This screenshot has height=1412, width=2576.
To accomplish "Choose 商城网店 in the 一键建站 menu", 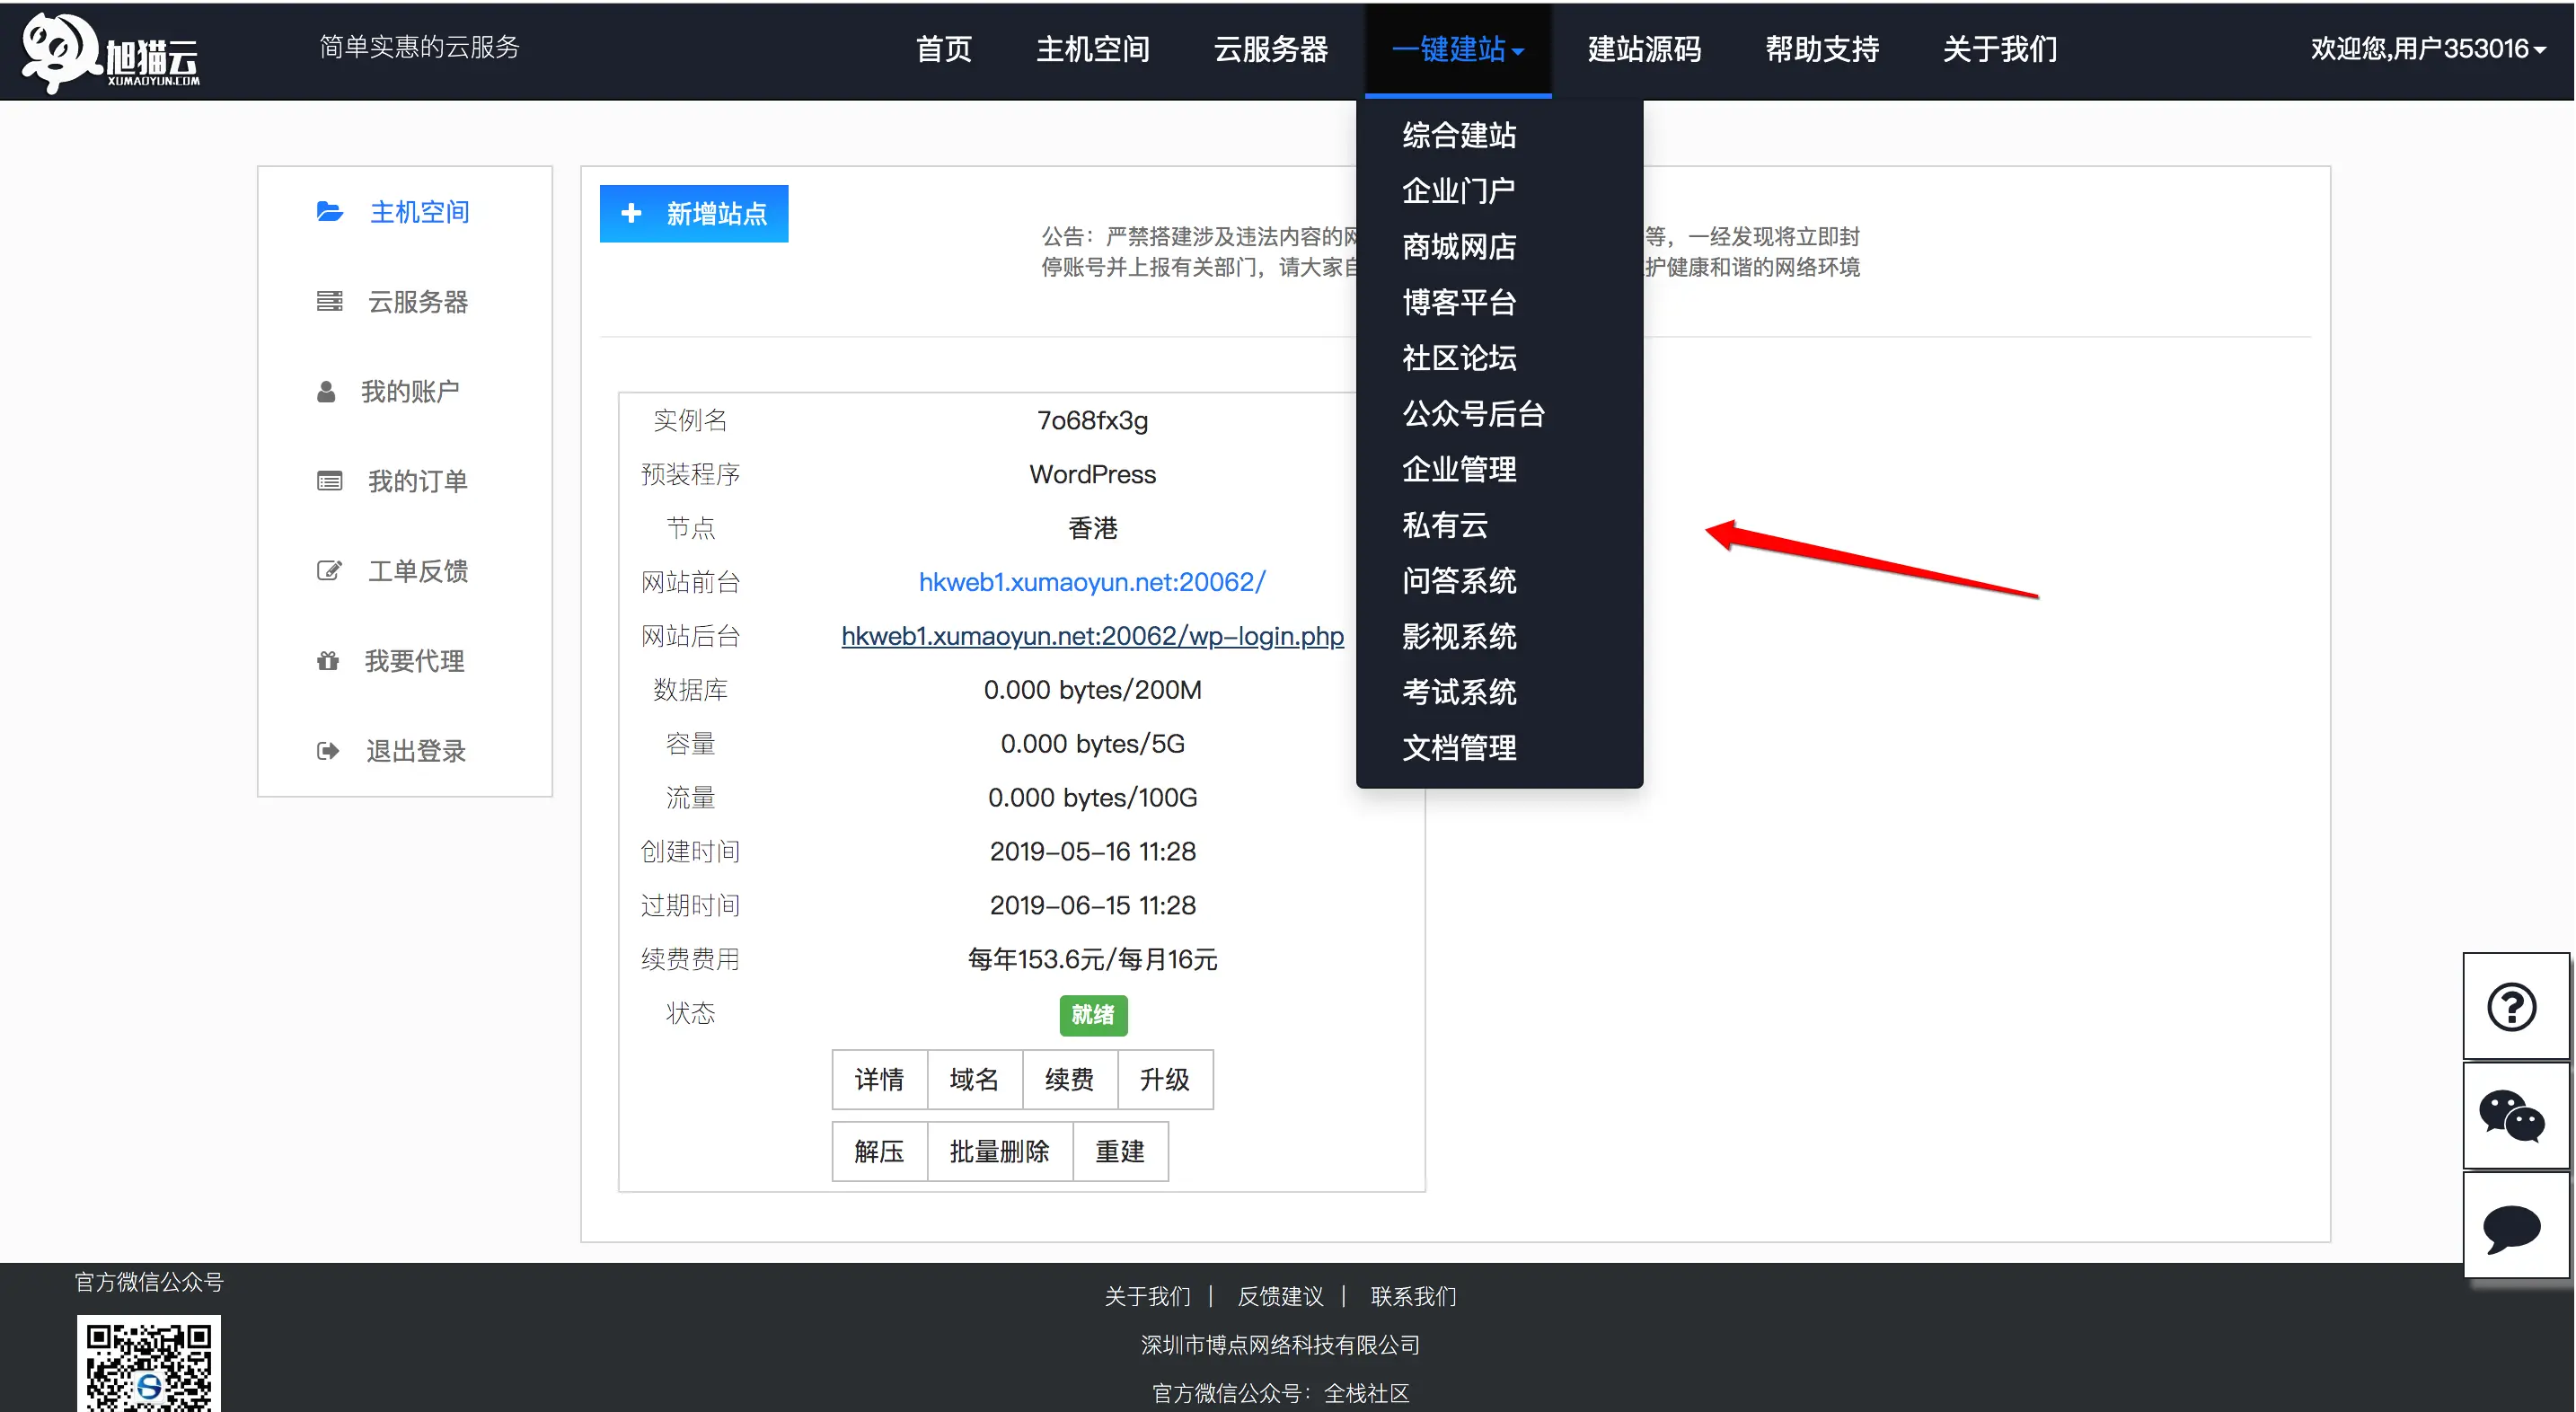I will [1459, 247].
